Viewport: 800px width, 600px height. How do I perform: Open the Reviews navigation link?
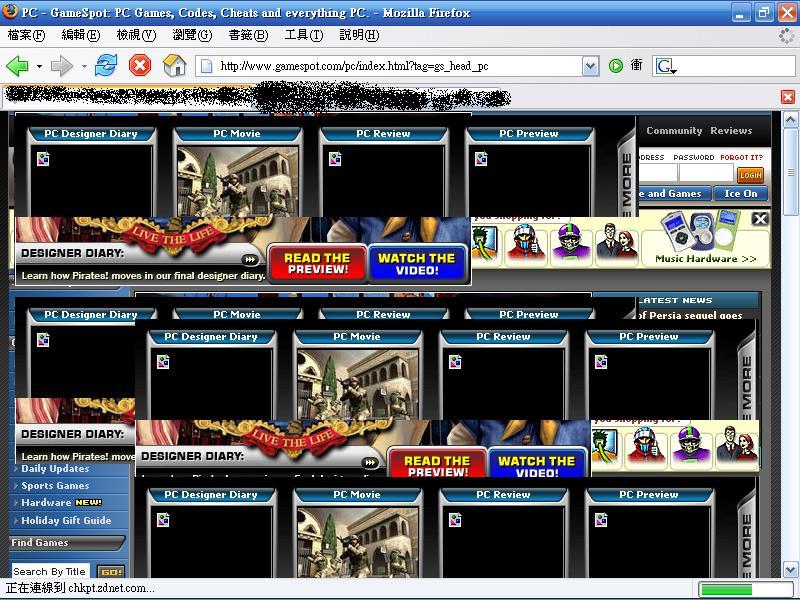(x=731, y=131)
